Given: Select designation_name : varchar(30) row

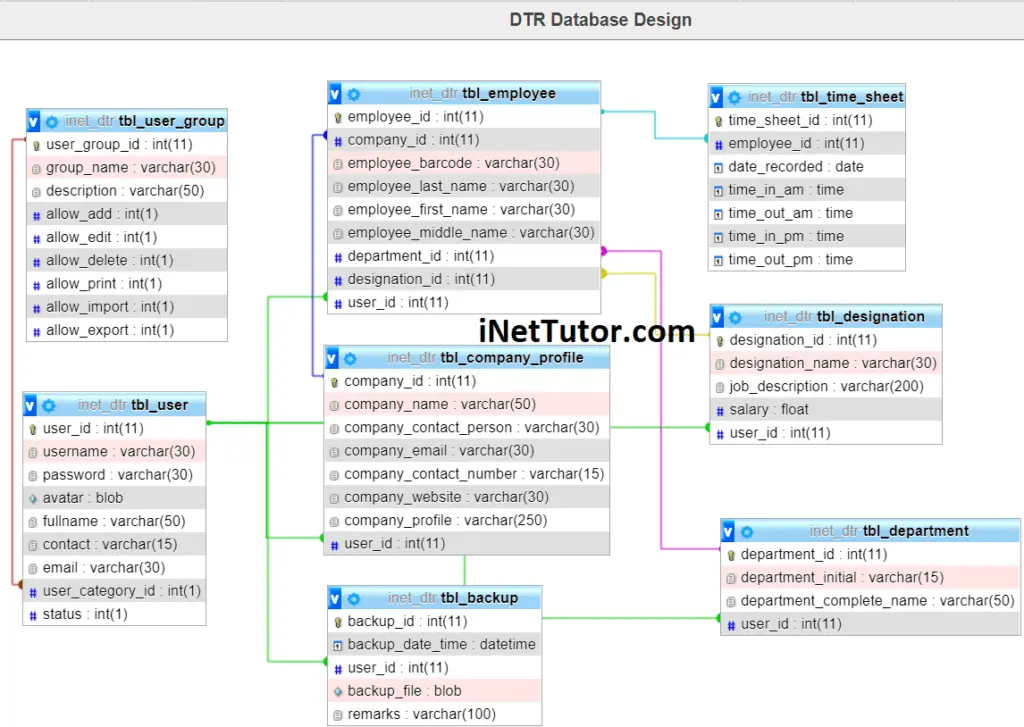Looking at the screenshot, I should coord(826,363).
